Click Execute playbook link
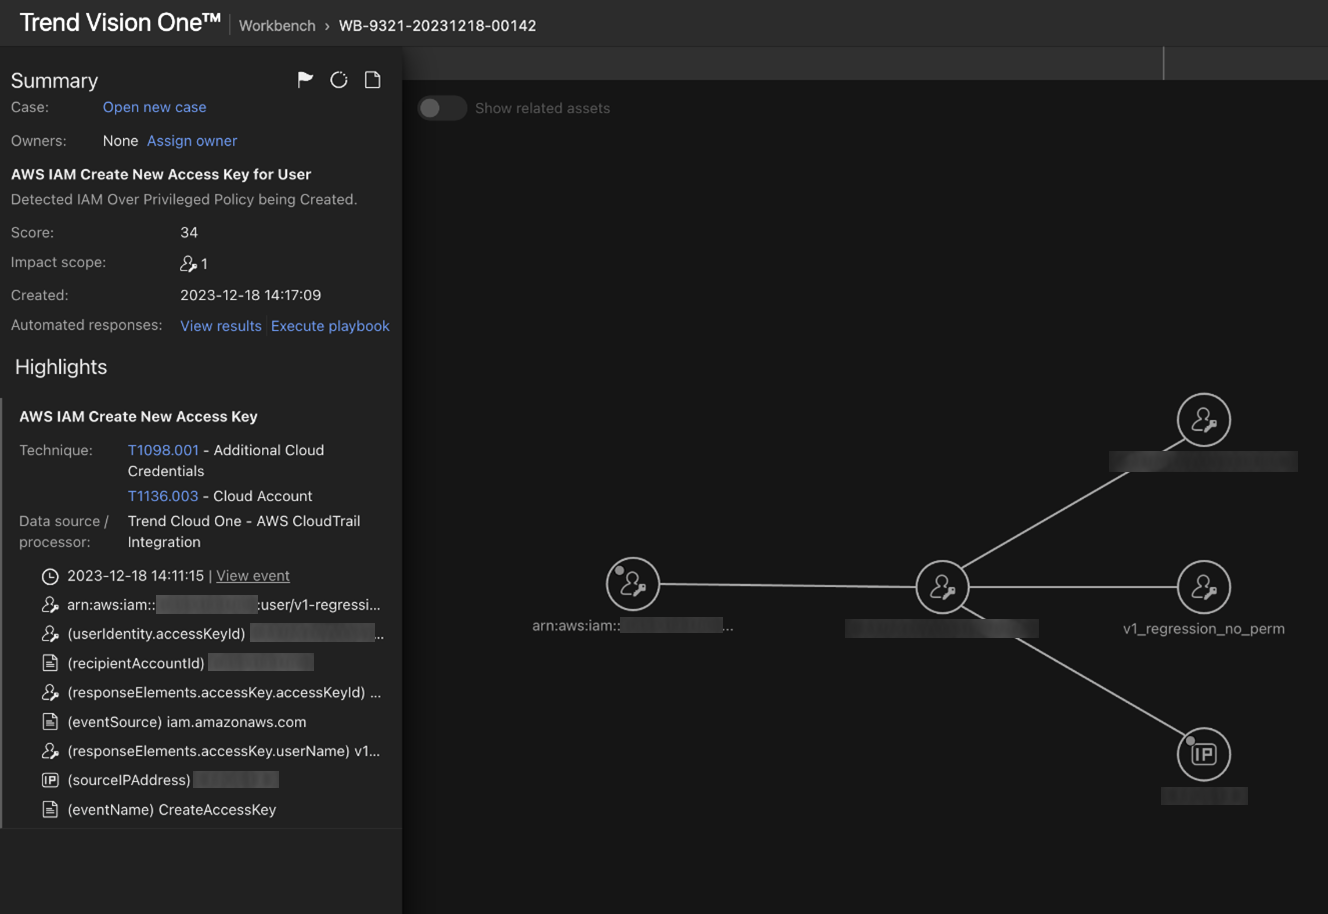Image resolution: width=1328 pixels, height=914 pixels. point(330,326)
